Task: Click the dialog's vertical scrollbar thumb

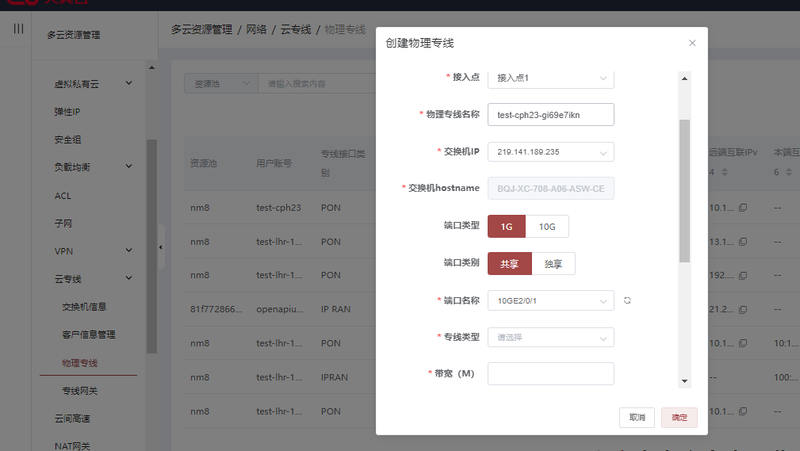Action: pyautogui.click(x=684, y=190)
